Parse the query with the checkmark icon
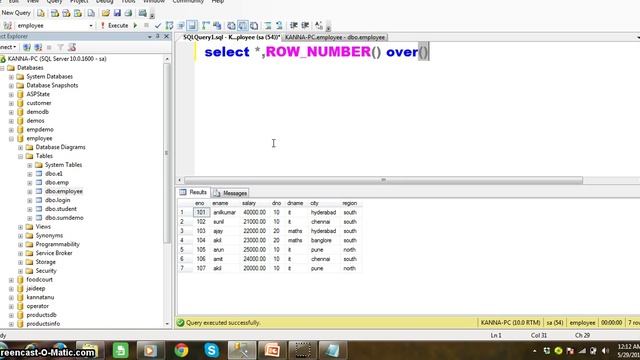This screenshot has height=360, width=640. pos(158,25)
